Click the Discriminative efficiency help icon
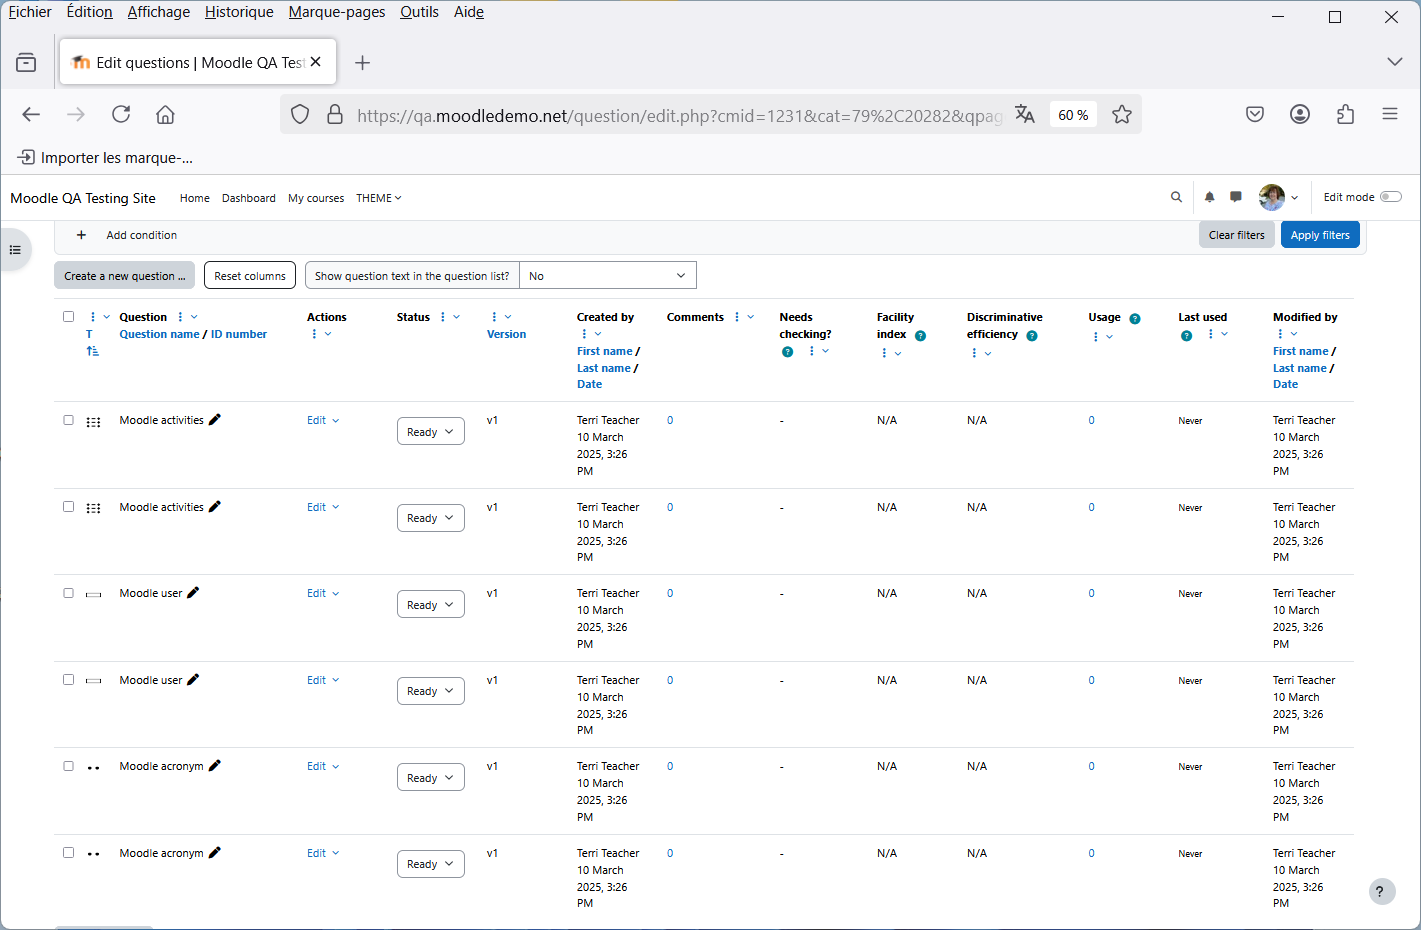 [x=1031, y=336]
